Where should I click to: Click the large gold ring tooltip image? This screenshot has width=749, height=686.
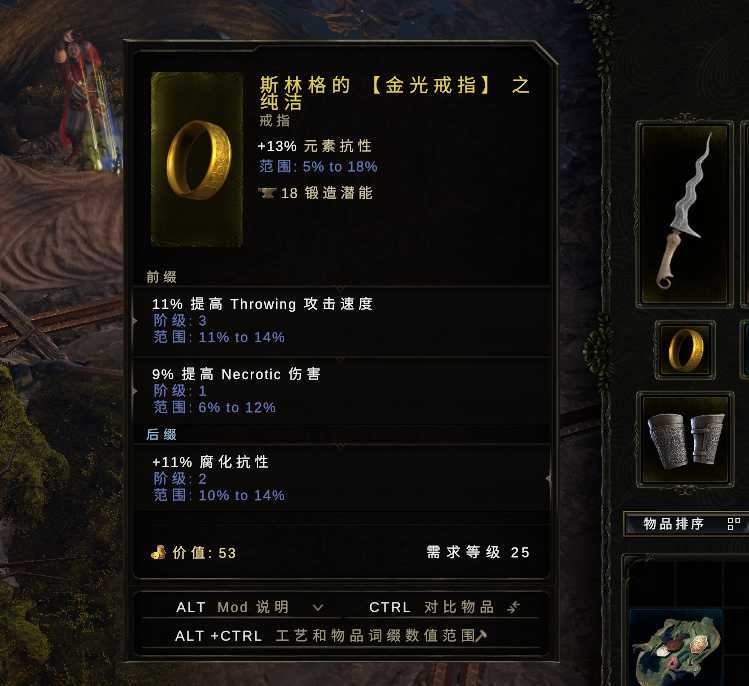[197, 159]
